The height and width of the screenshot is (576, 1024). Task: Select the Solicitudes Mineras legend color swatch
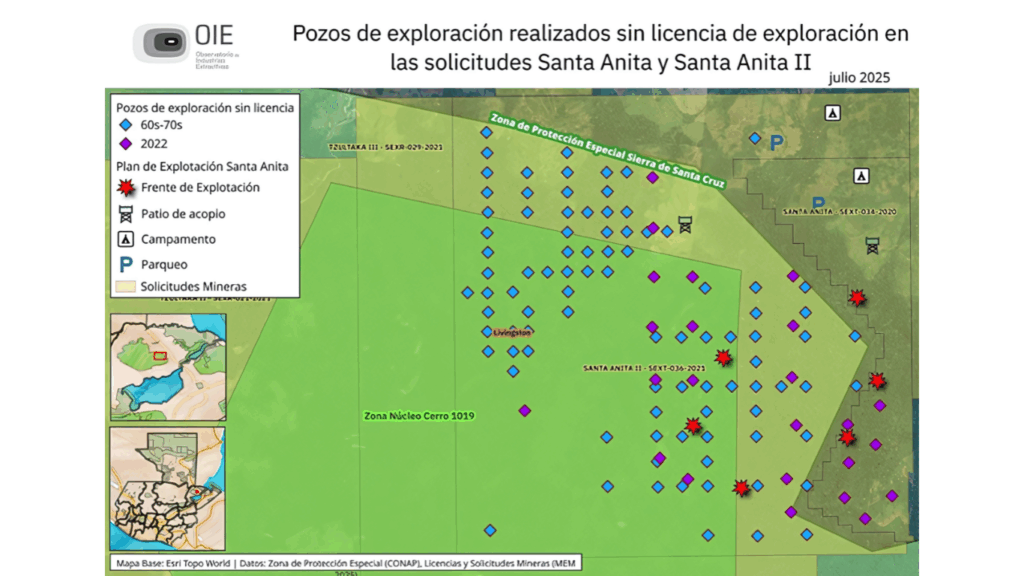(x=125, y=286)
